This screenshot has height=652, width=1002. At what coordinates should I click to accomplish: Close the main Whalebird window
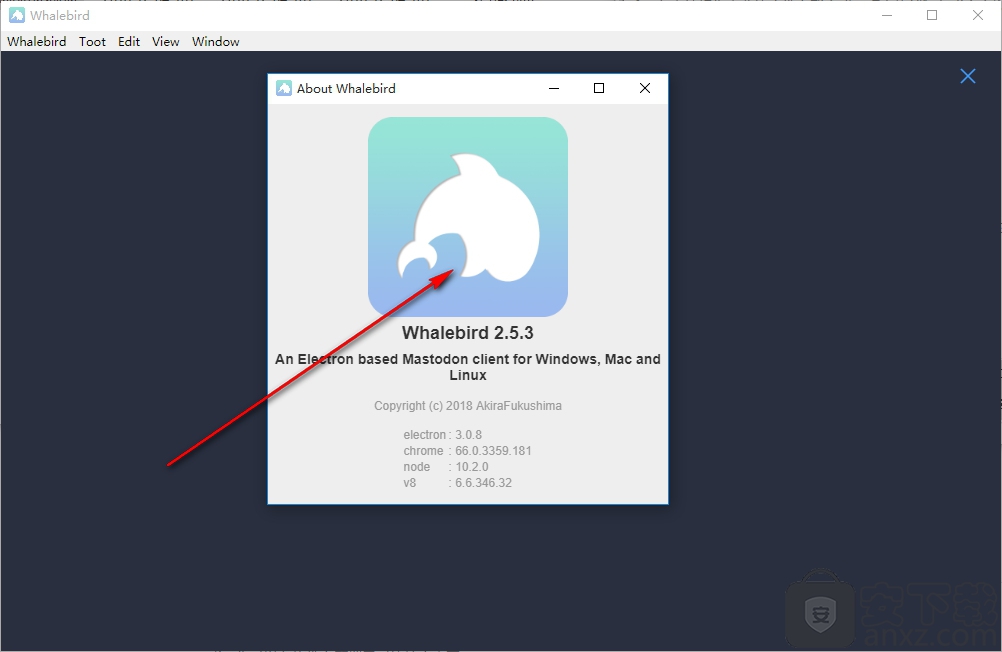[978, 15]
